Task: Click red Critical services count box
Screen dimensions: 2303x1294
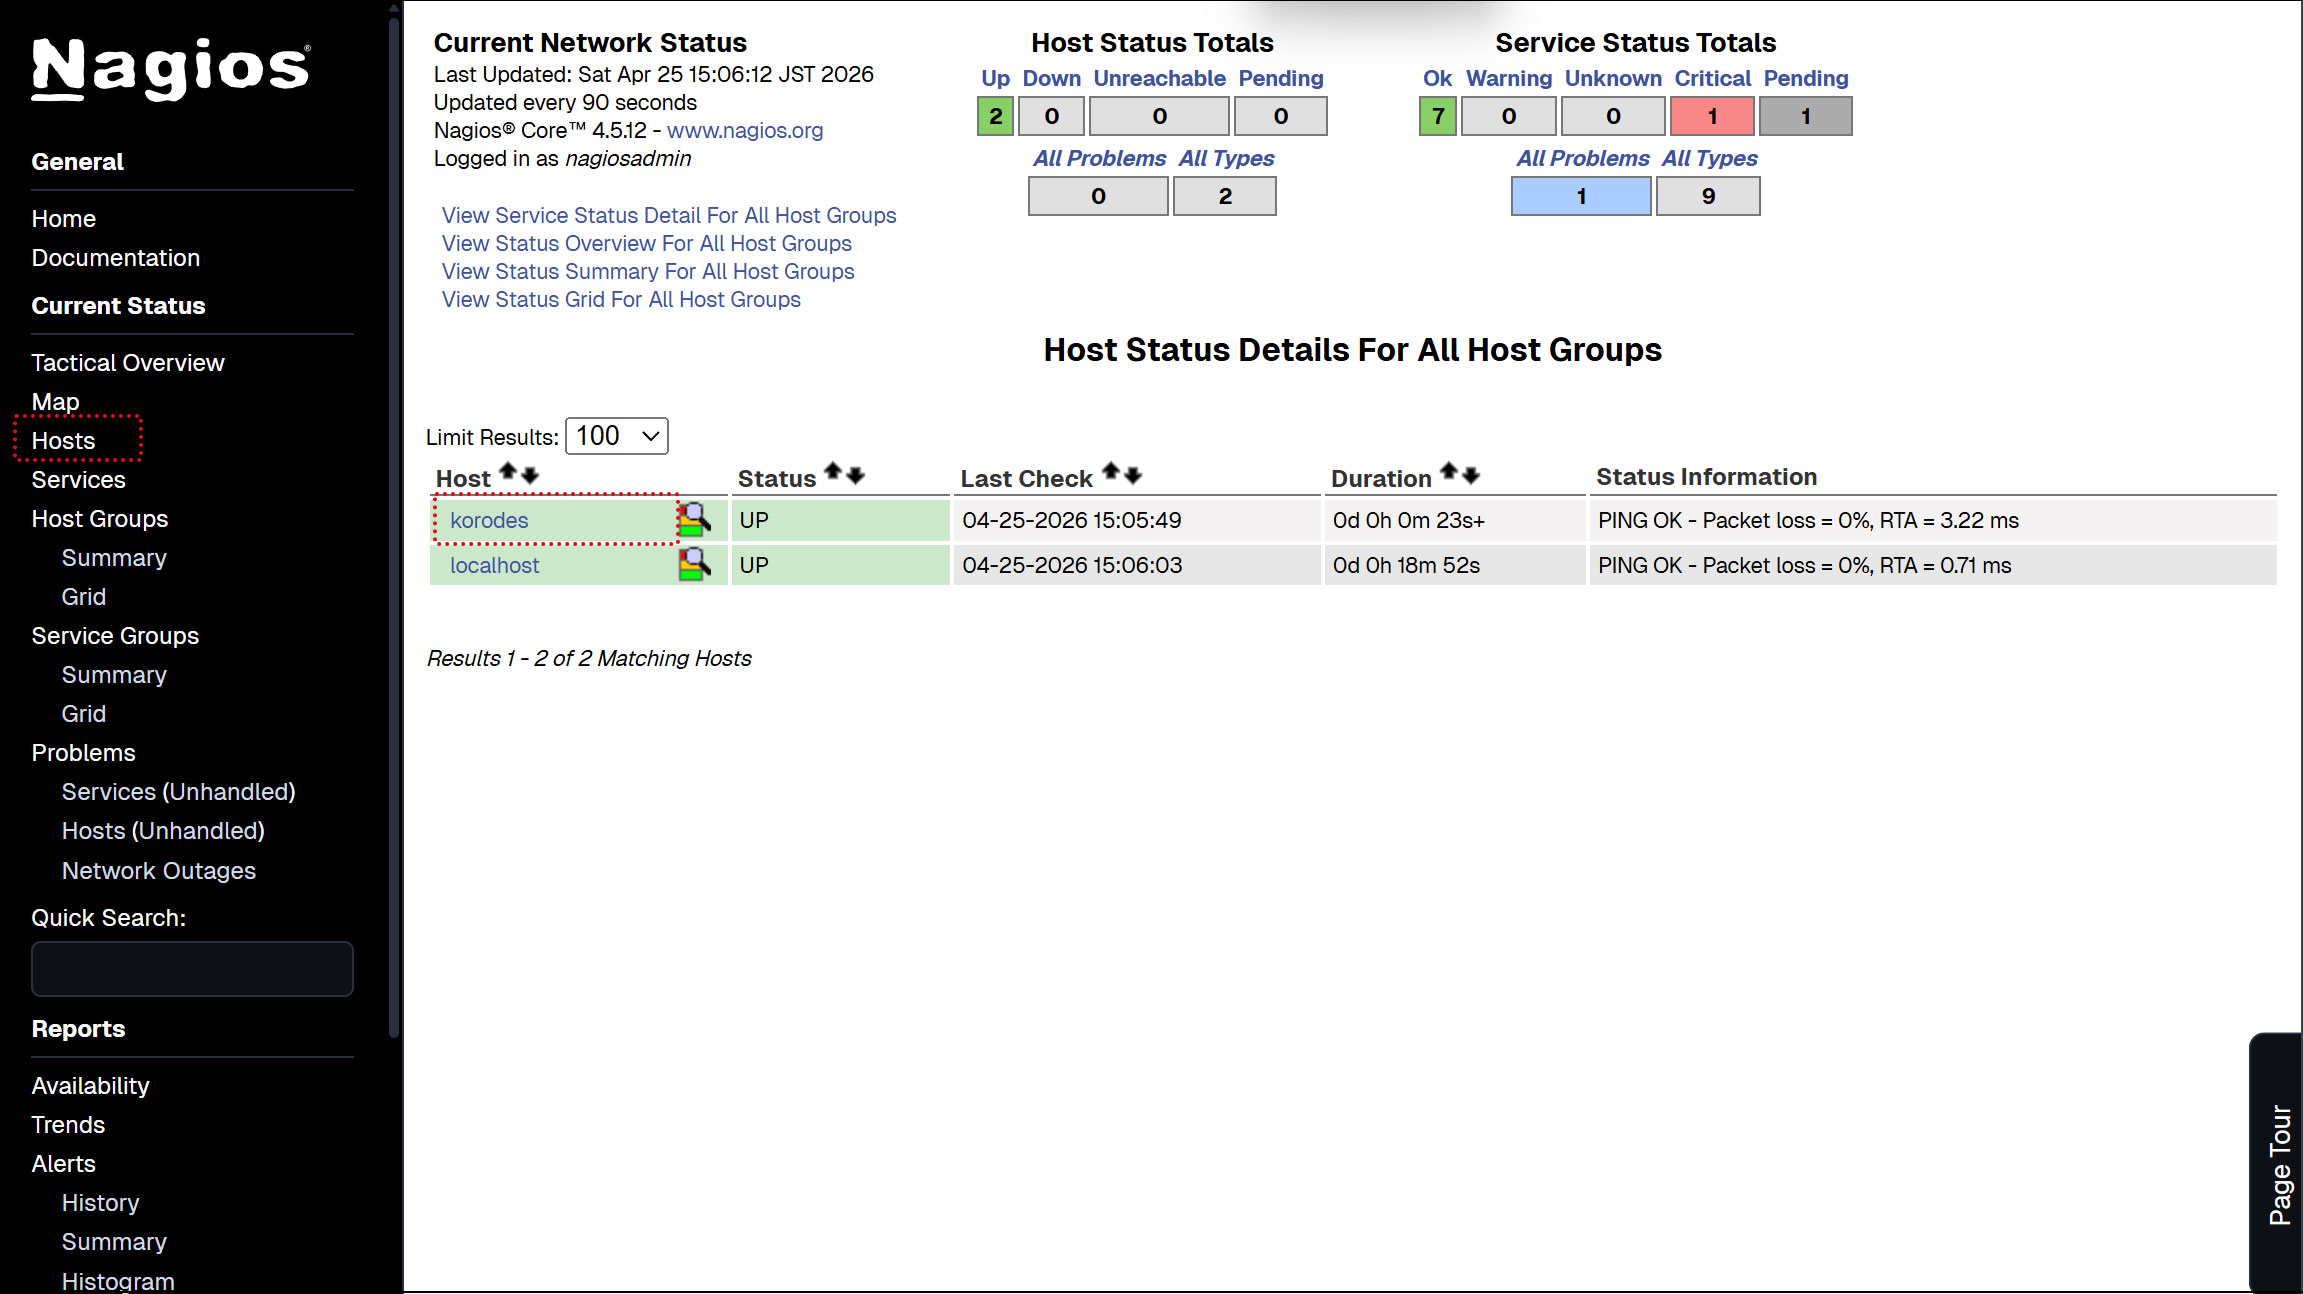Action: click(x=1711, y=116)
